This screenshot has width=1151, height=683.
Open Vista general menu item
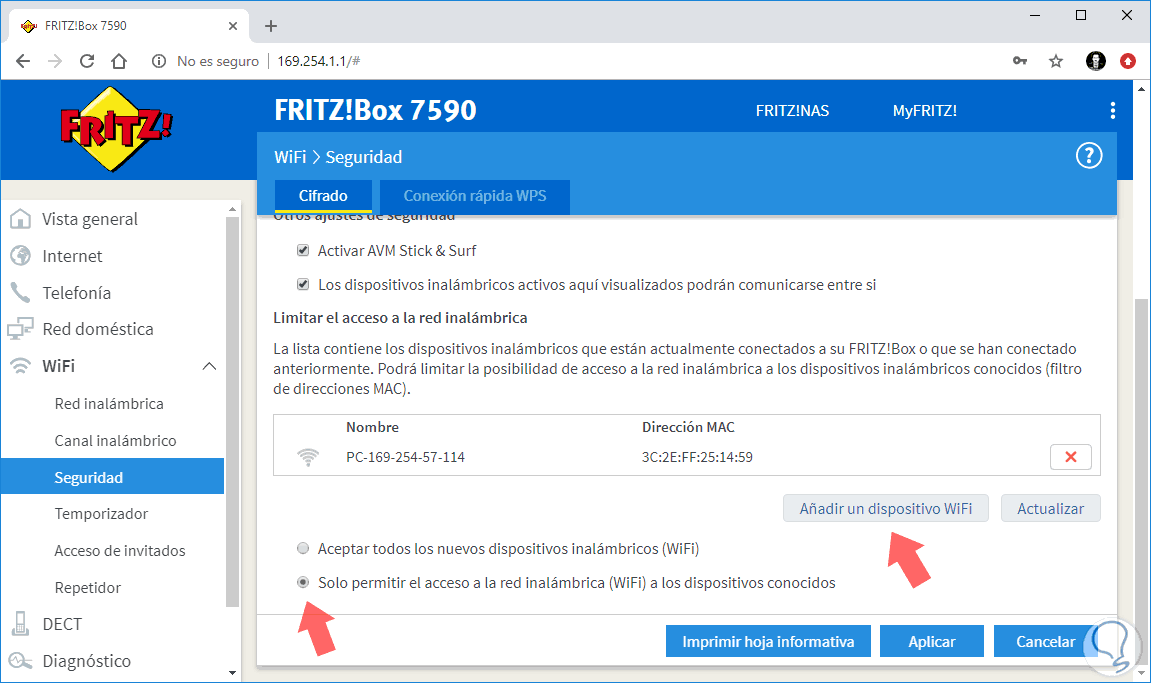click(90, 219)
